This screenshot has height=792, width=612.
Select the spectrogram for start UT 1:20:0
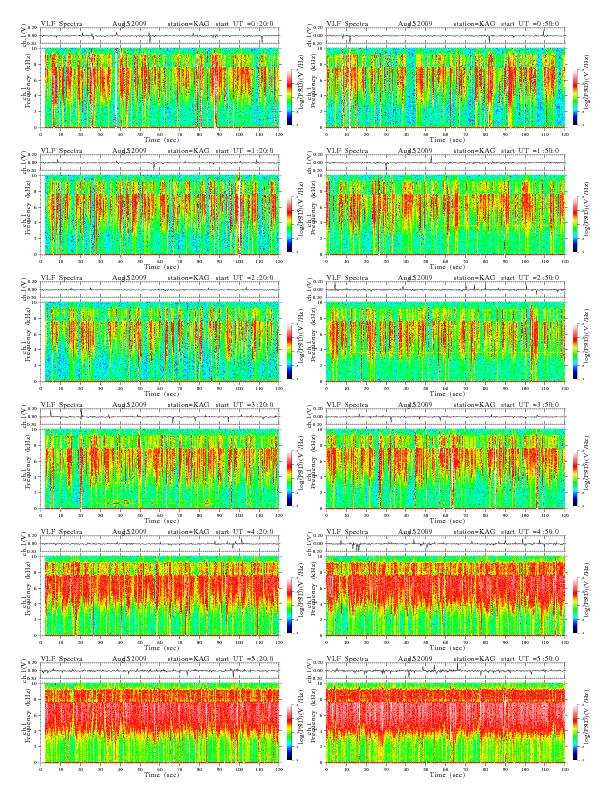click(x=160, y=215)
